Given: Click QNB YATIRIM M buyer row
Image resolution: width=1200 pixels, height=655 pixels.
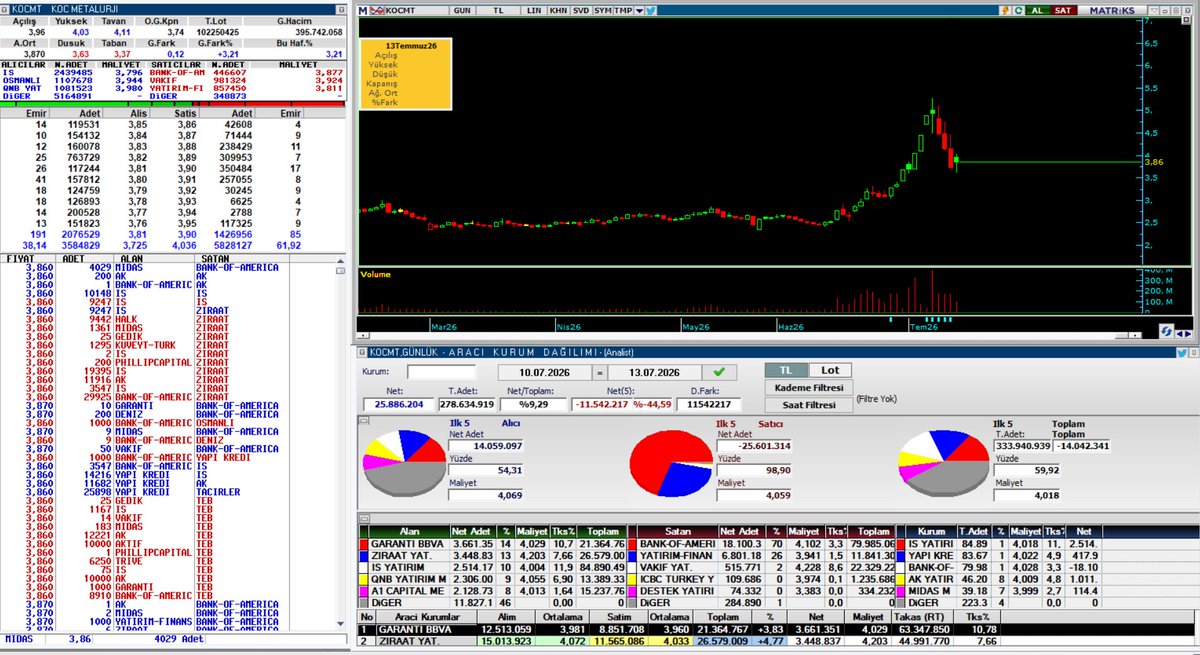Looking at the screenshot, I should click(x=494, y=580).
